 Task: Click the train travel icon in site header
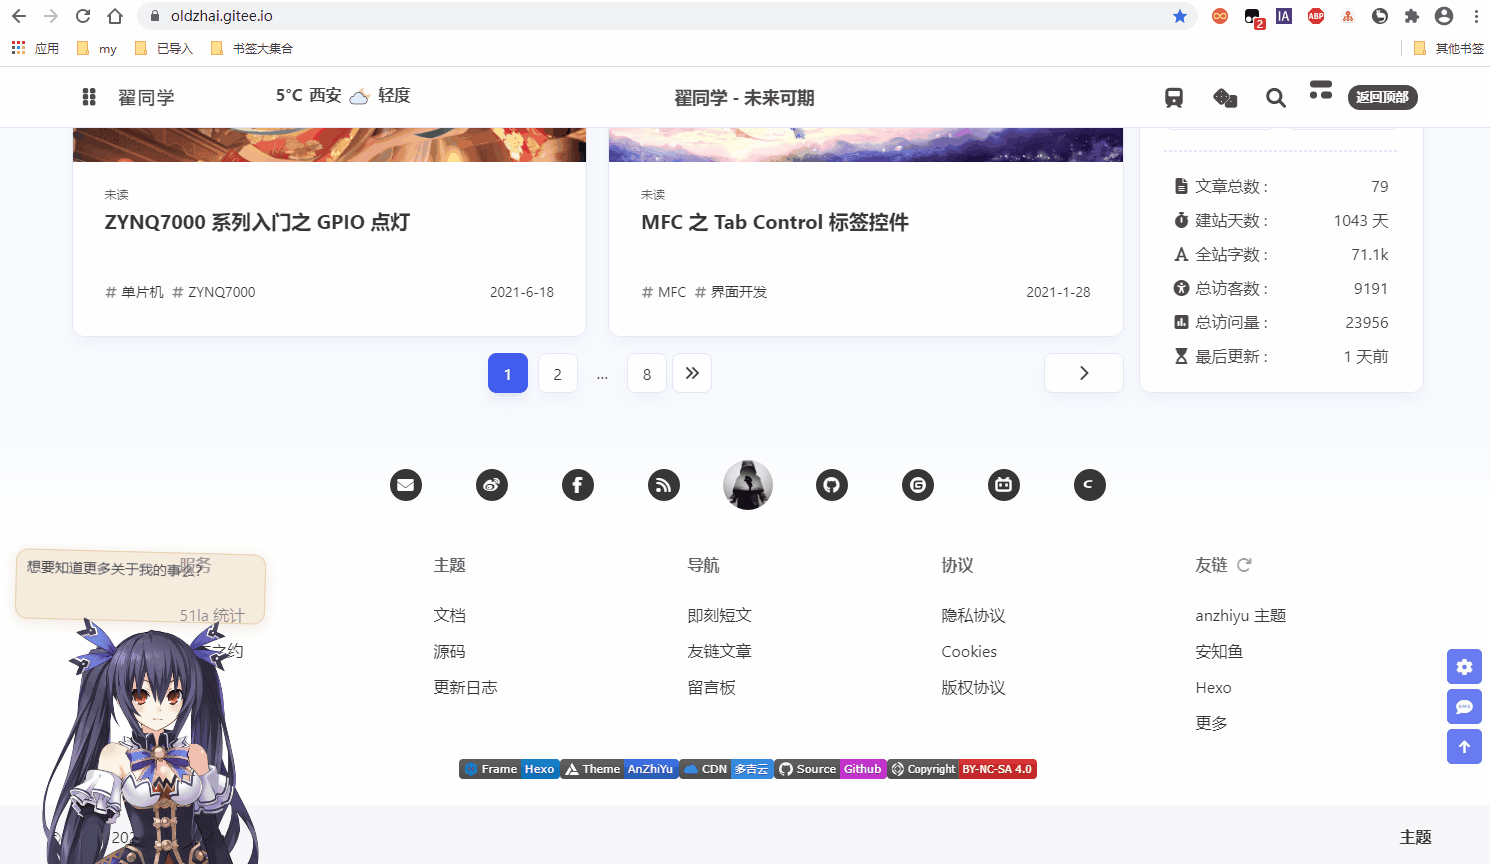coord(1174,97)
